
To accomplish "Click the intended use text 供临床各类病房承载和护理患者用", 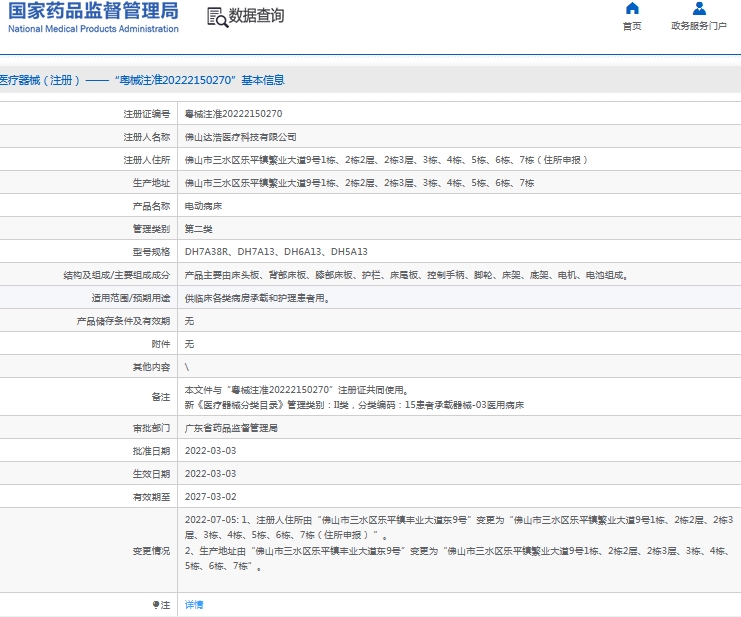I will (257, 298).
